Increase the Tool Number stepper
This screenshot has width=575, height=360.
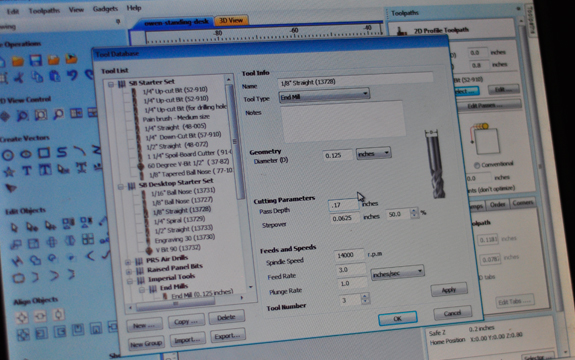point(365,297)
